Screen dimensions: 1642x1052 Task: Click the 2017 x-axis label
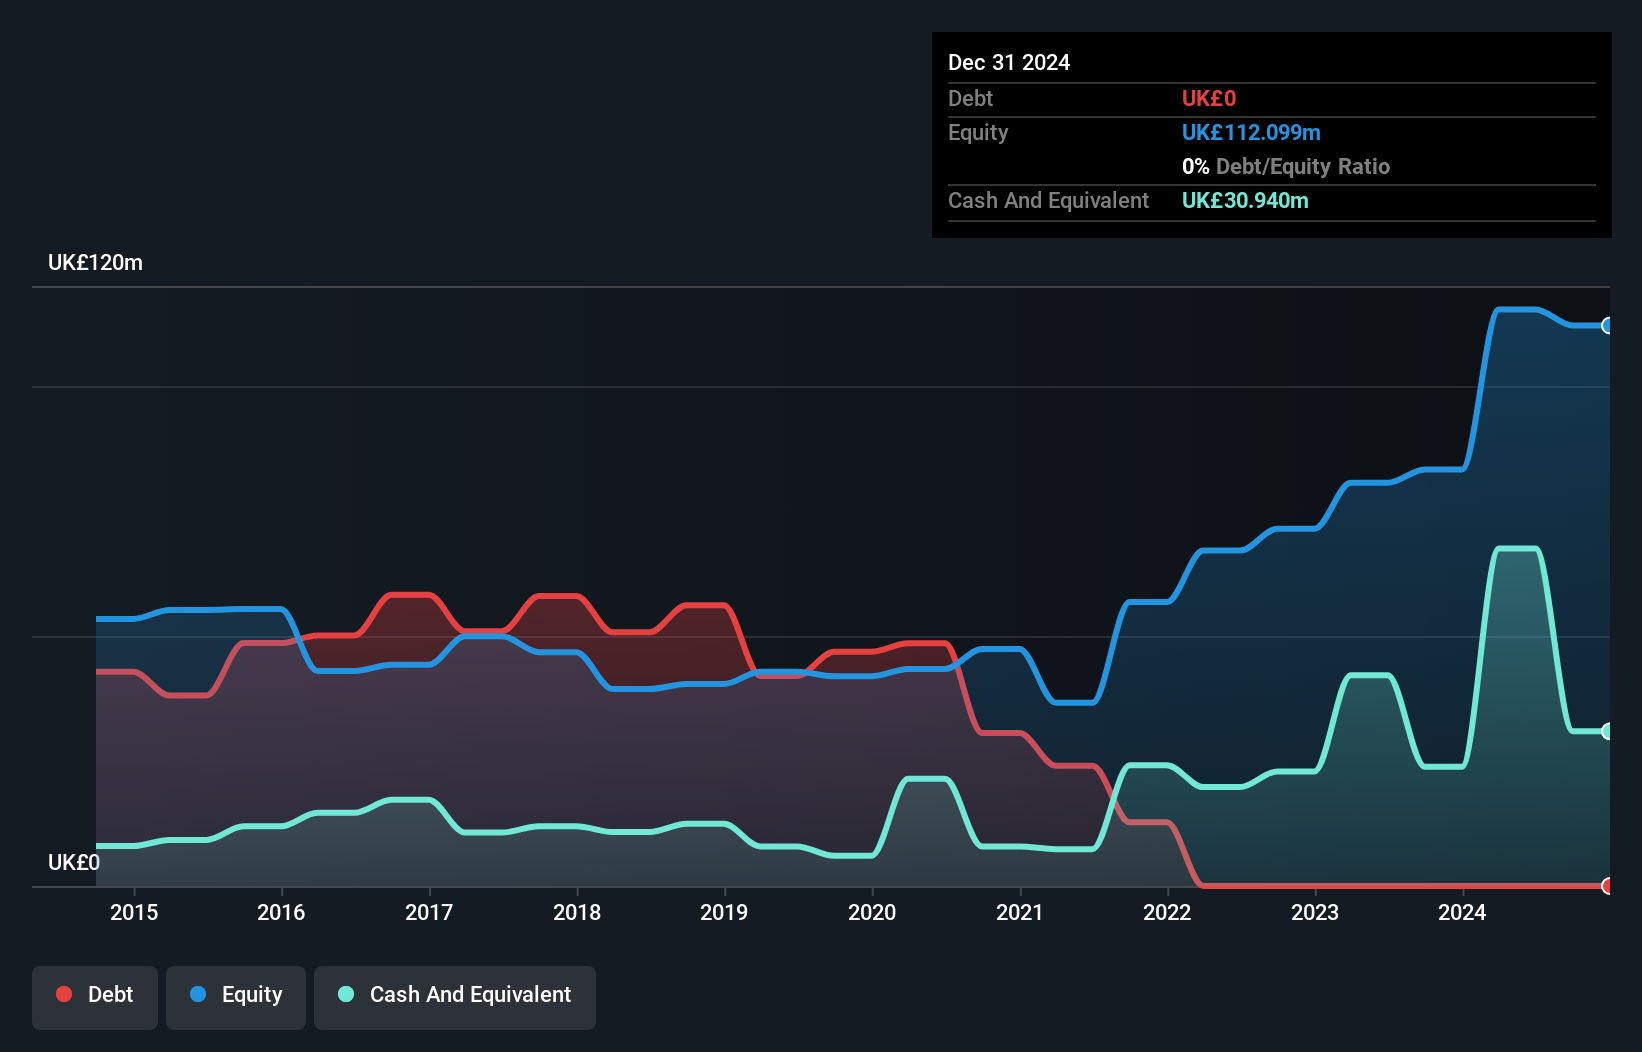[429, 912]
